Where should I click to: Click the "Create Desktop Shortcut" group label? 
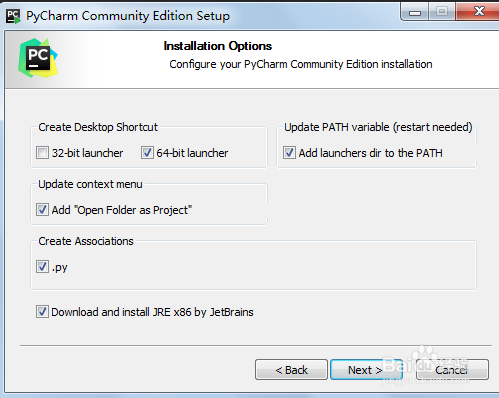click(x=98, y=127)
